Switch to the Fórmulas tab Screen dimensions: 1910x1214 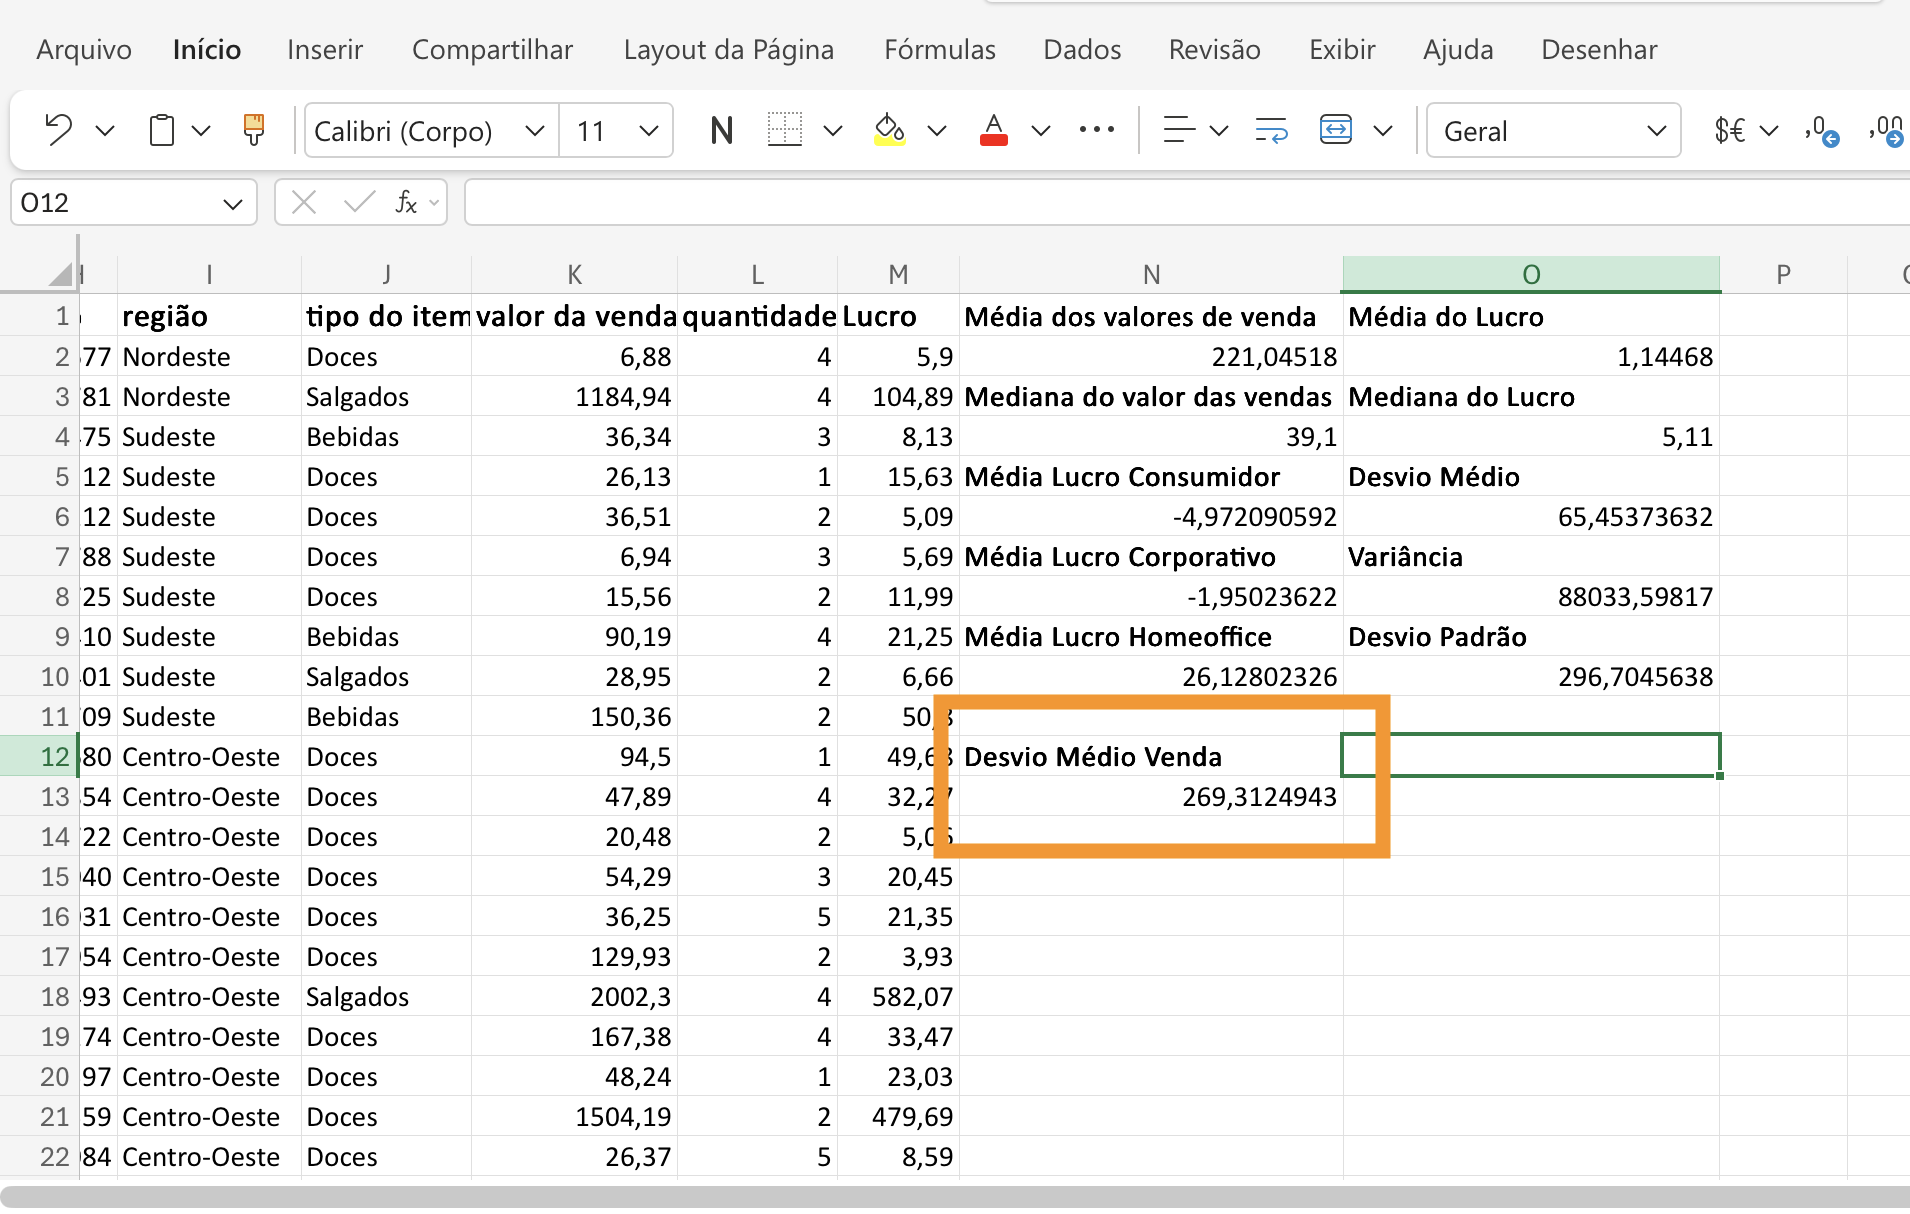click(x=940, y=50)
